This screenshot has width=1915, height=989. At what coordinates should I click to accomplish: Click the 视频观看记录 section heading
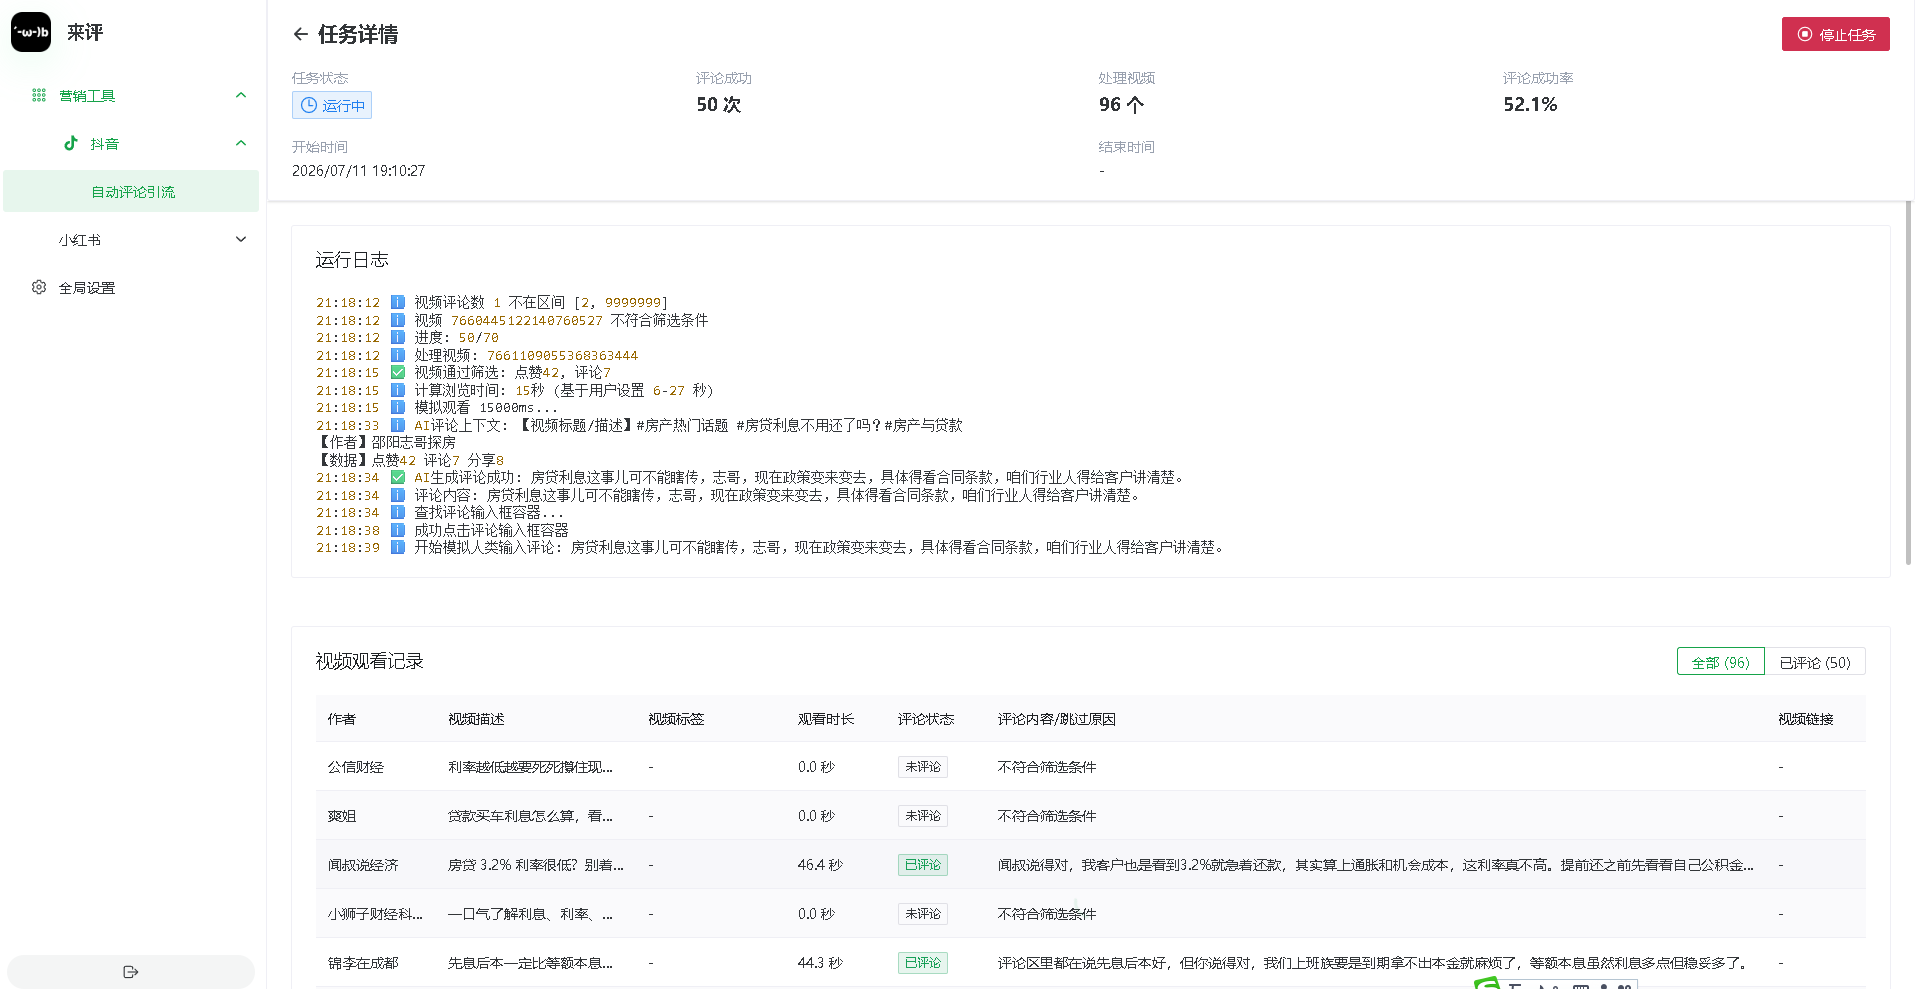click(370, 661)
